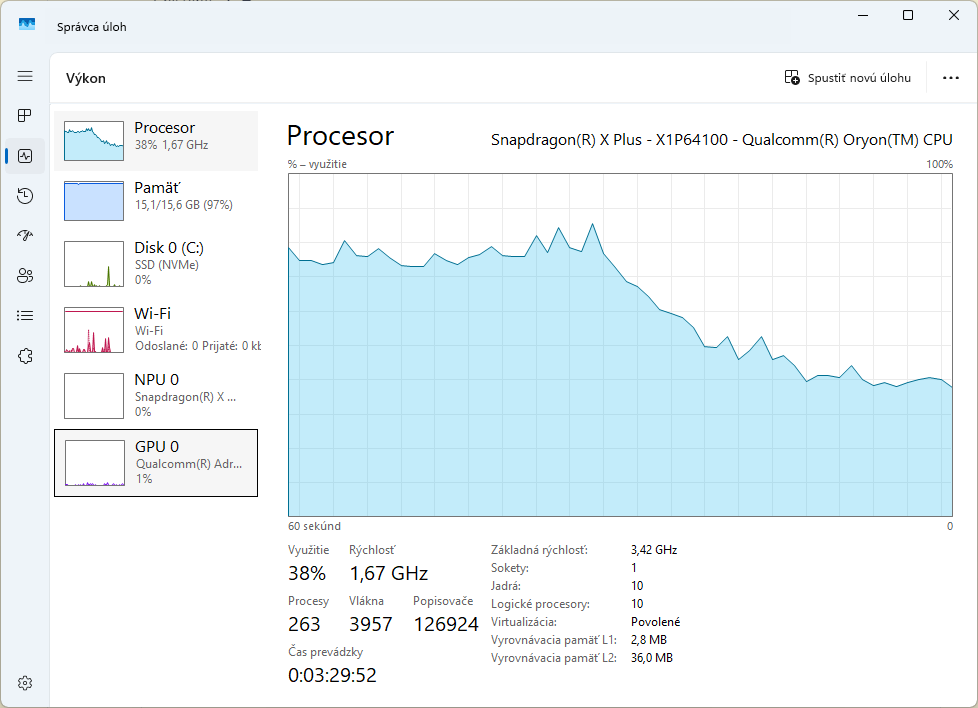Go to Startup apps icon in sidebar
Image resolution: width=978 pixels, height=708 pixels.
25,236
